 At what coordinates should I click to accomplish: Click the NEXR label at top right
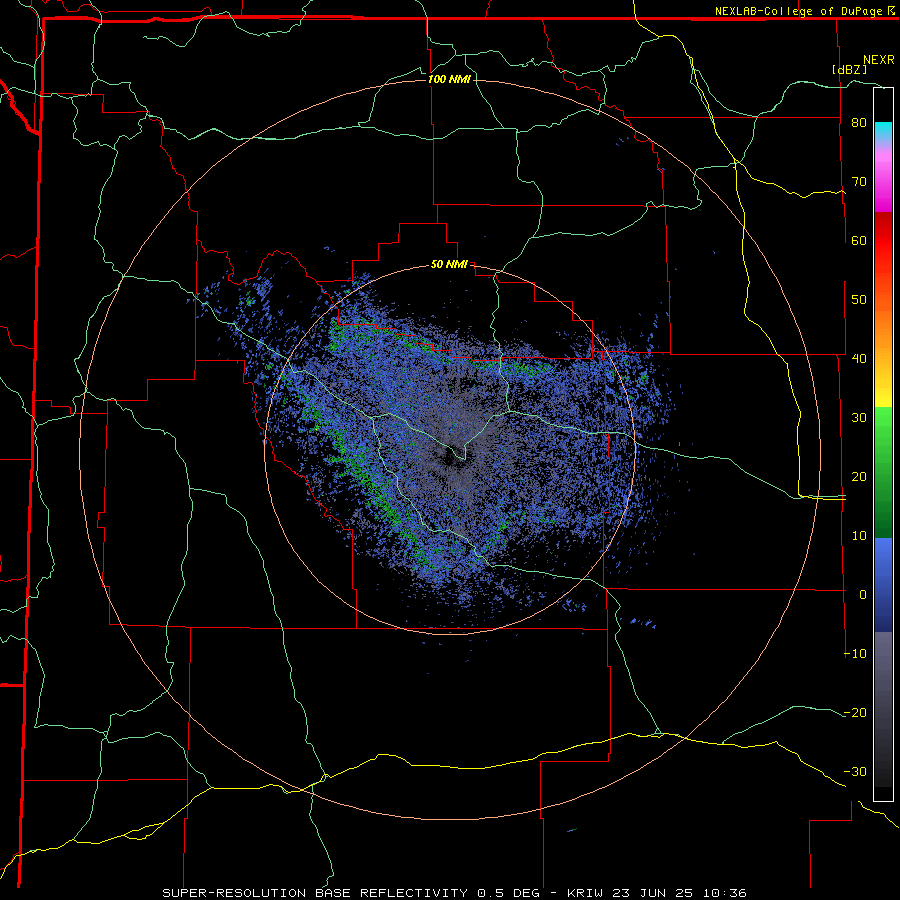coord(879,60)
